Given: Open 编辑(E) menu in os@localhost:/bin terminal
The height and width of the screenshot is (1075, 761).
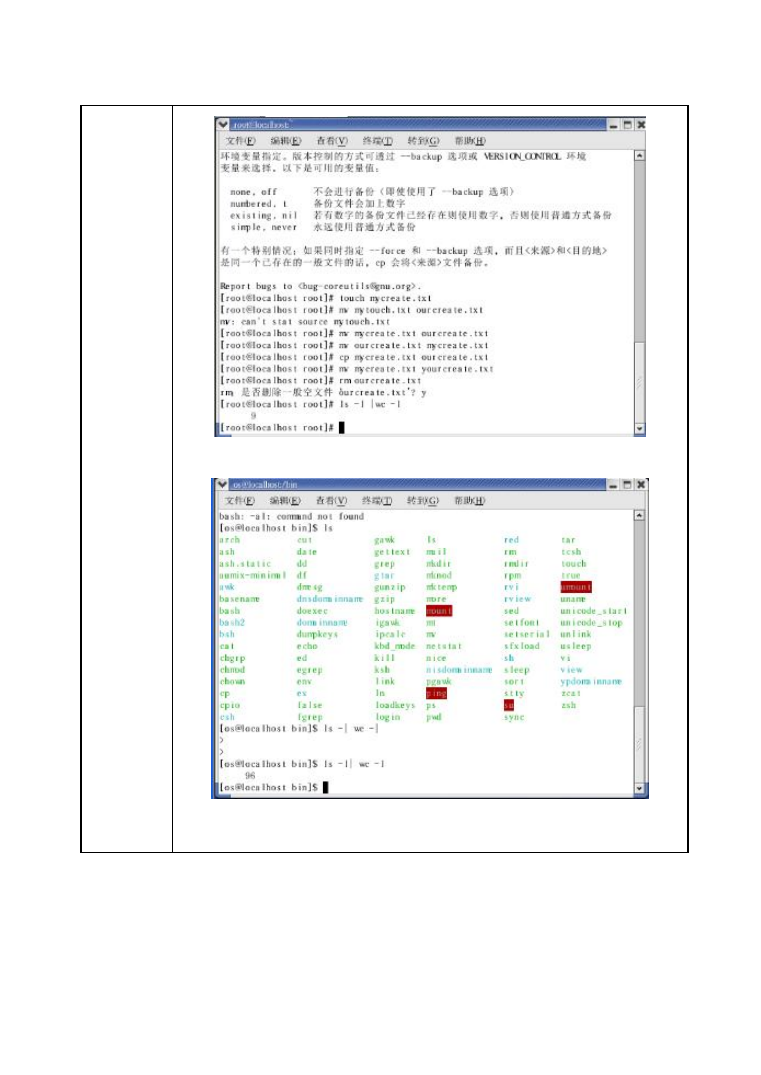Looking at the screenshot, I should (285, 500).
